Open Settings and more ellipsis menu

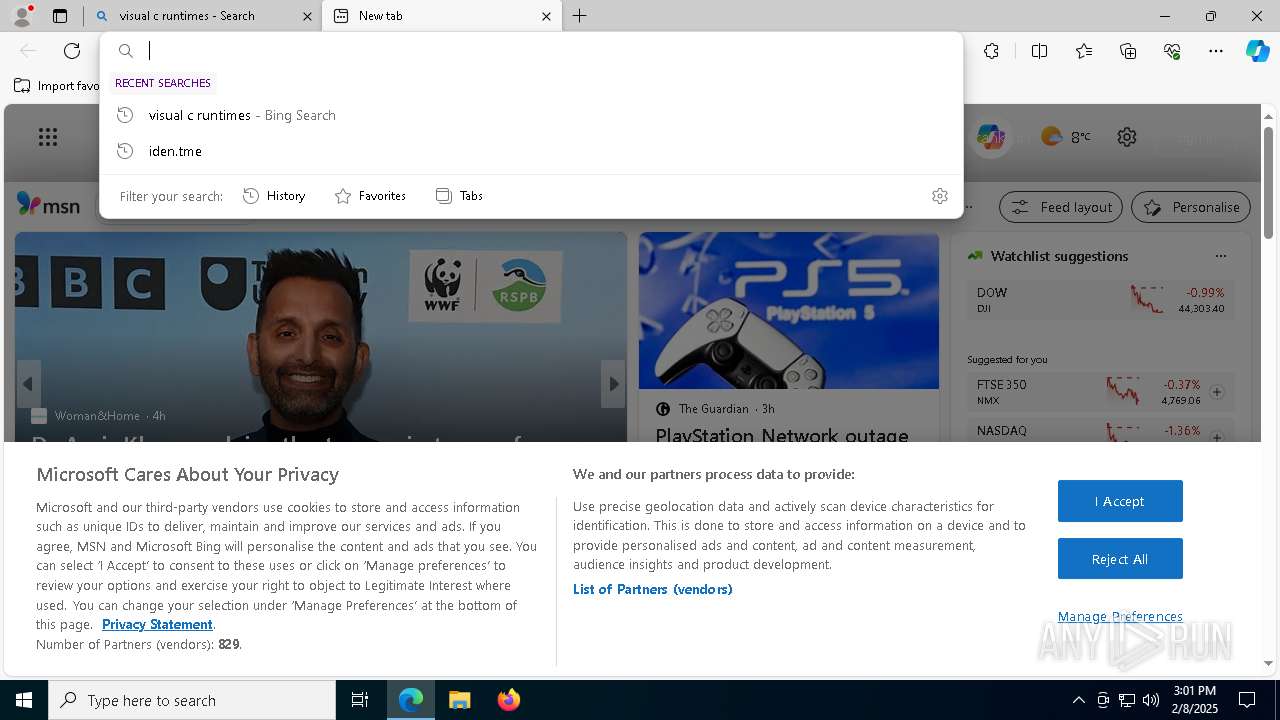coord(1216,51)
